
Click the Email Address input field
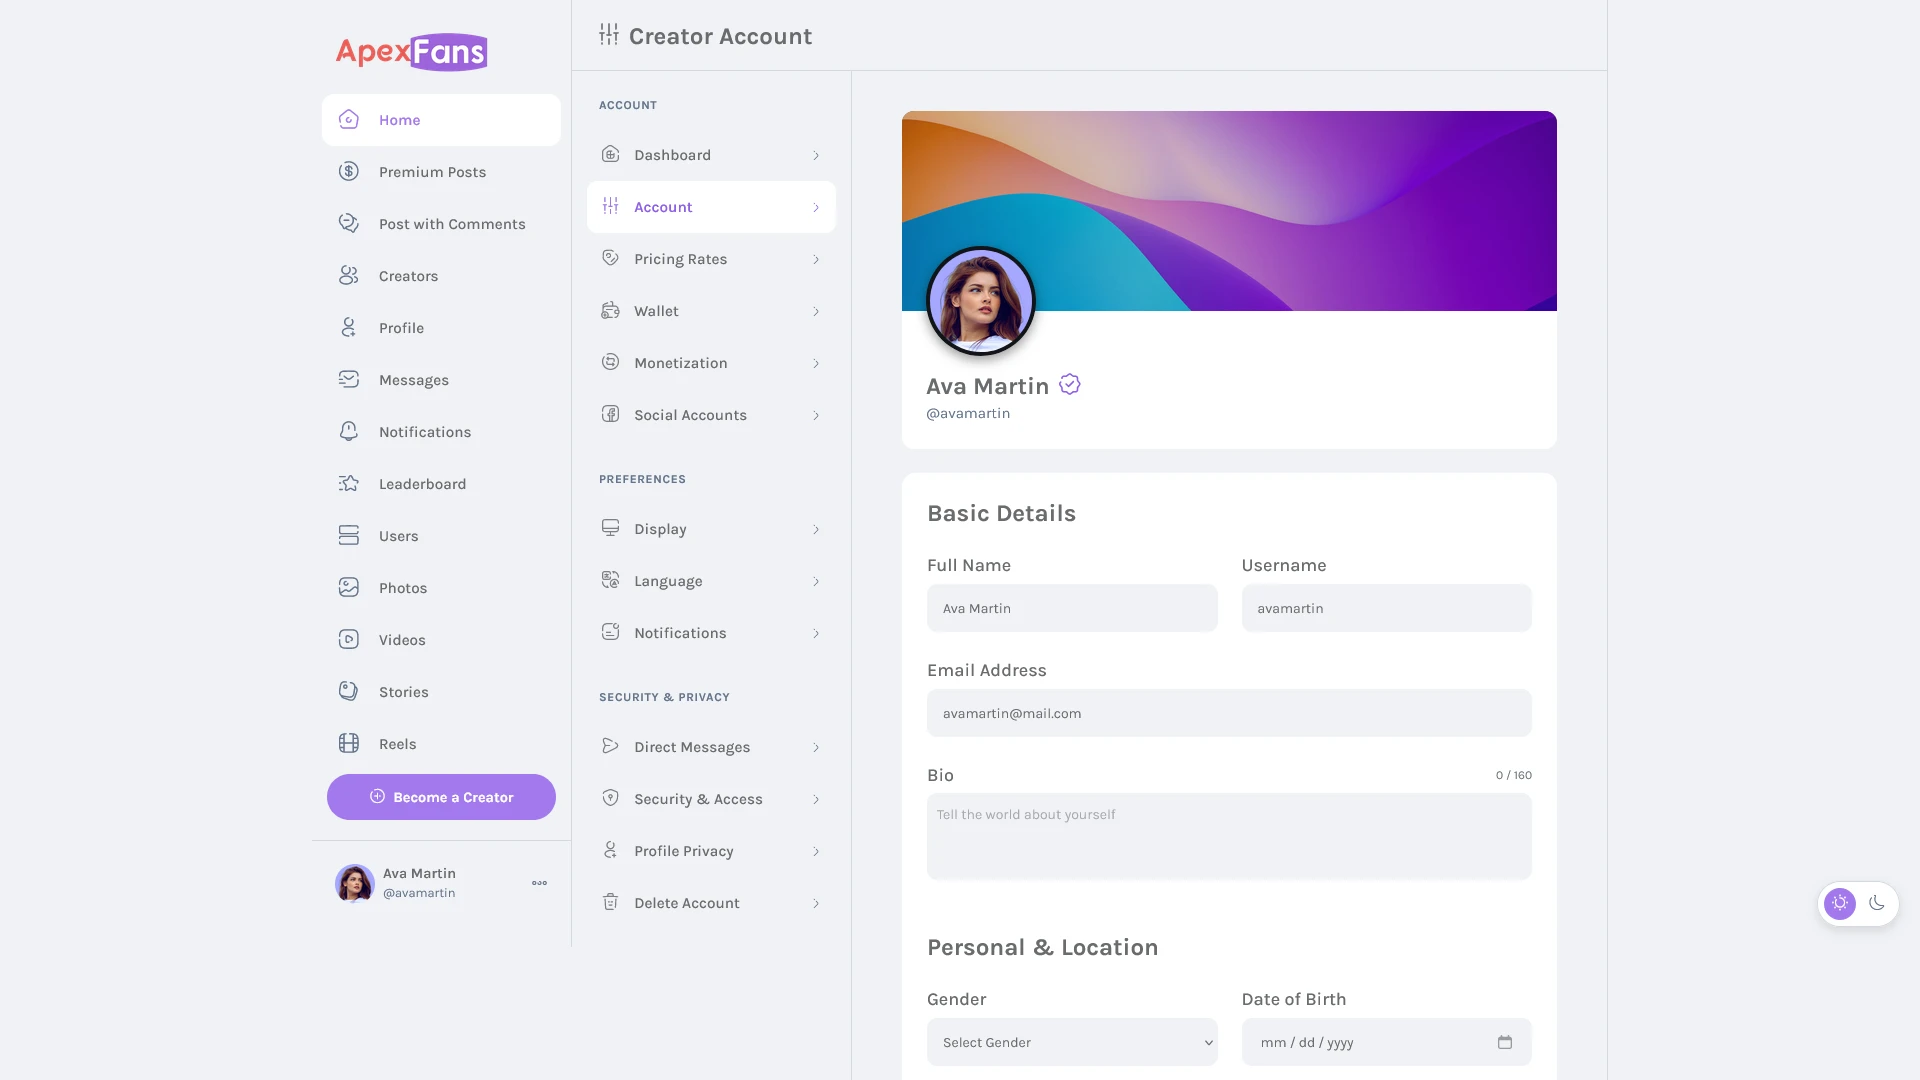point(1229,713)
